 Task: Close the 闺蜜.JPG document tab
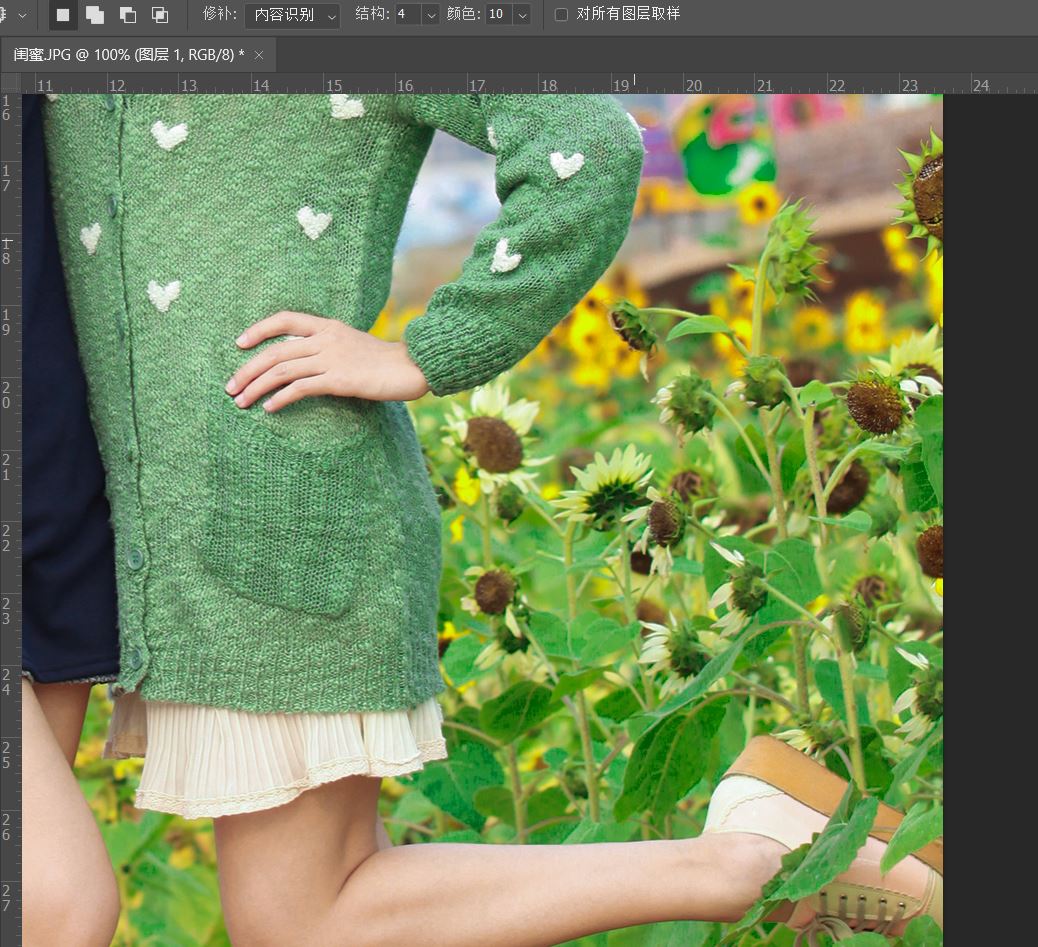coord(259,55)
